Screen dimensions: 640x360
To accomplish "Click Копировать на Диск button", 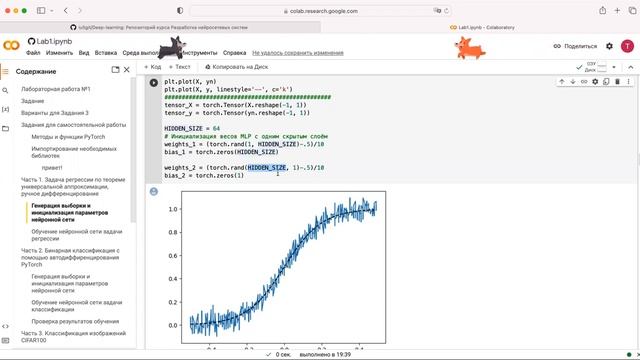I will point(236,67).
